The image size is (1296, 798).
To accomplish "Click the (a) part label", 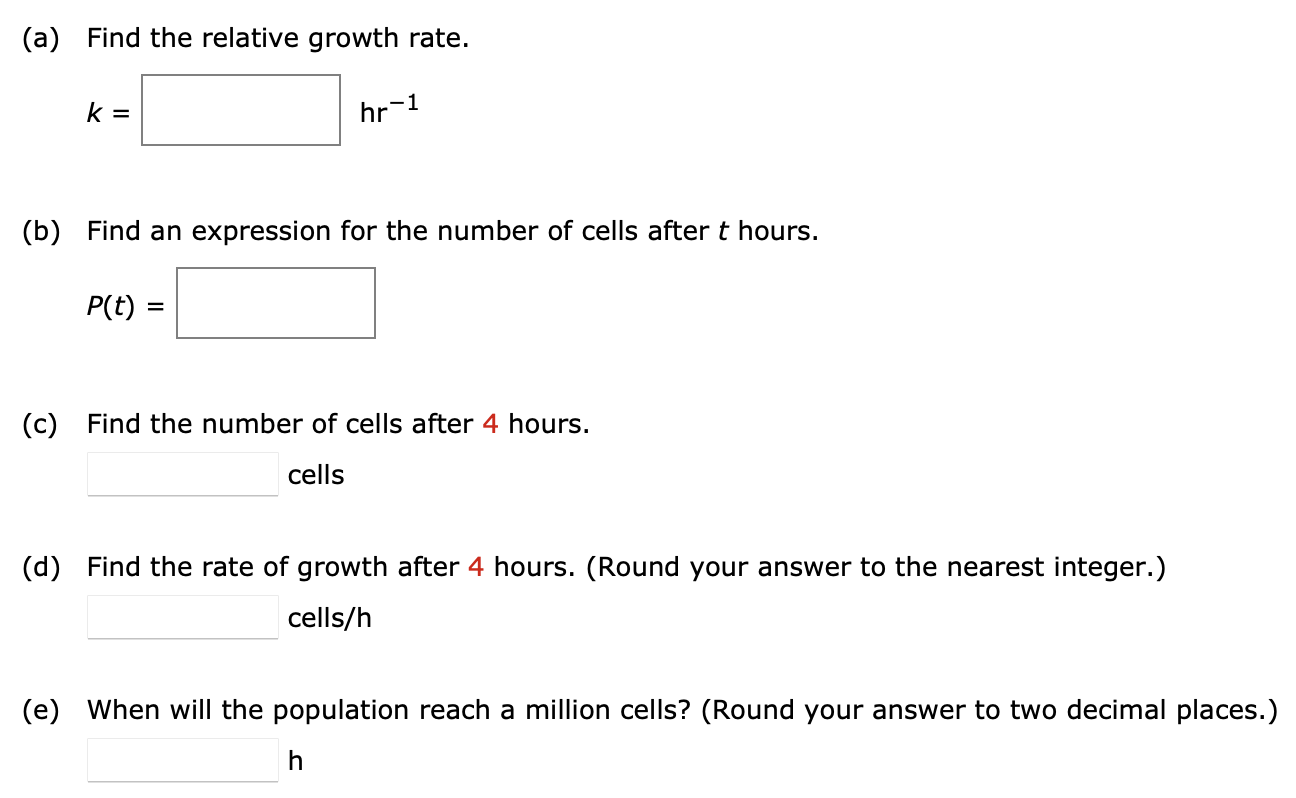I will click(40, 39).
